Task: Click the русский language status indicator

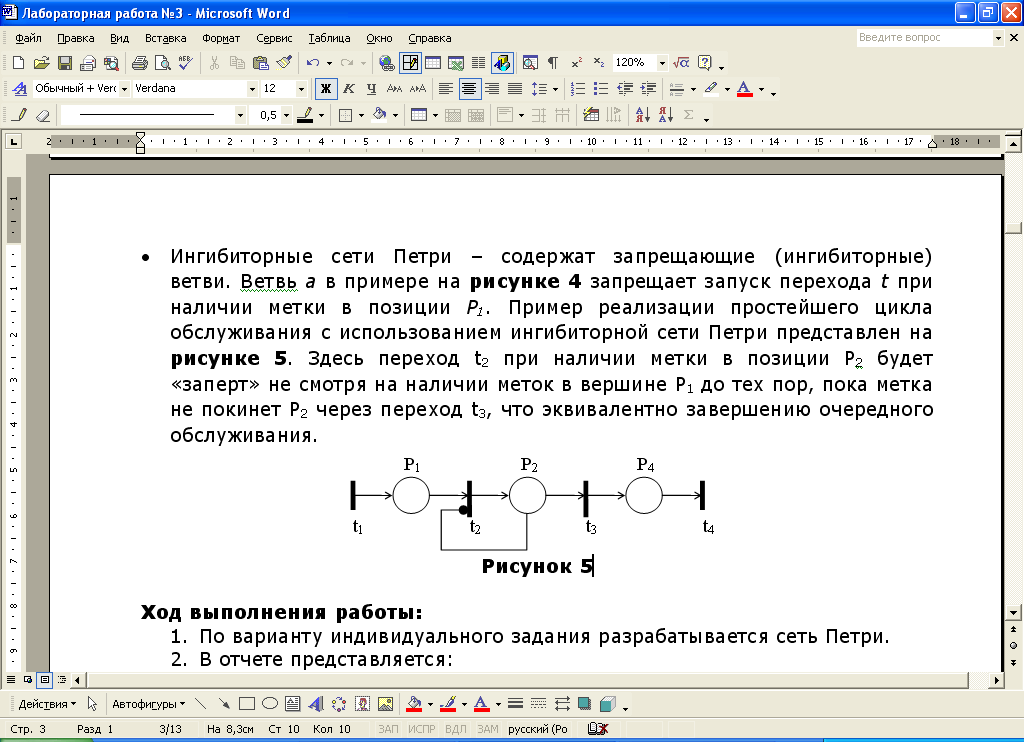Action: click(x=537, y=729)
